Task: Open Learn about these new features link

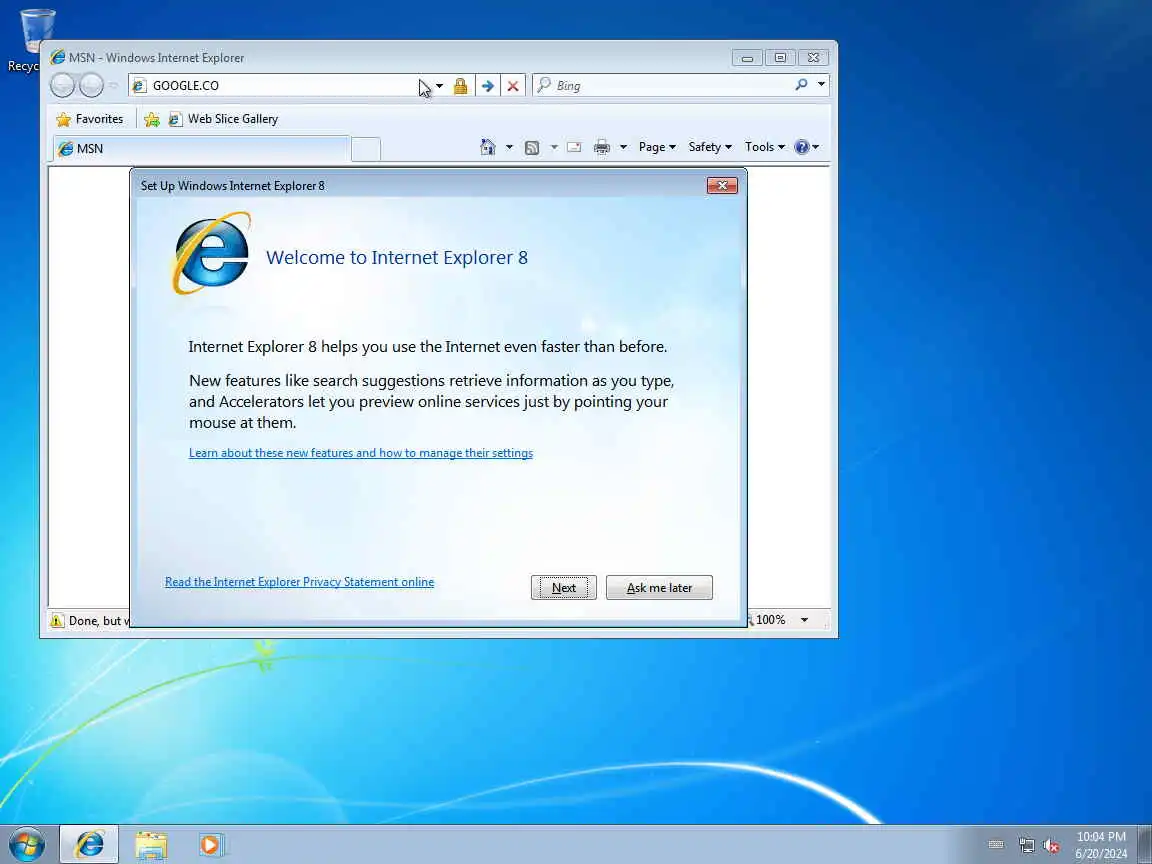Action: [x=361, y=453]
